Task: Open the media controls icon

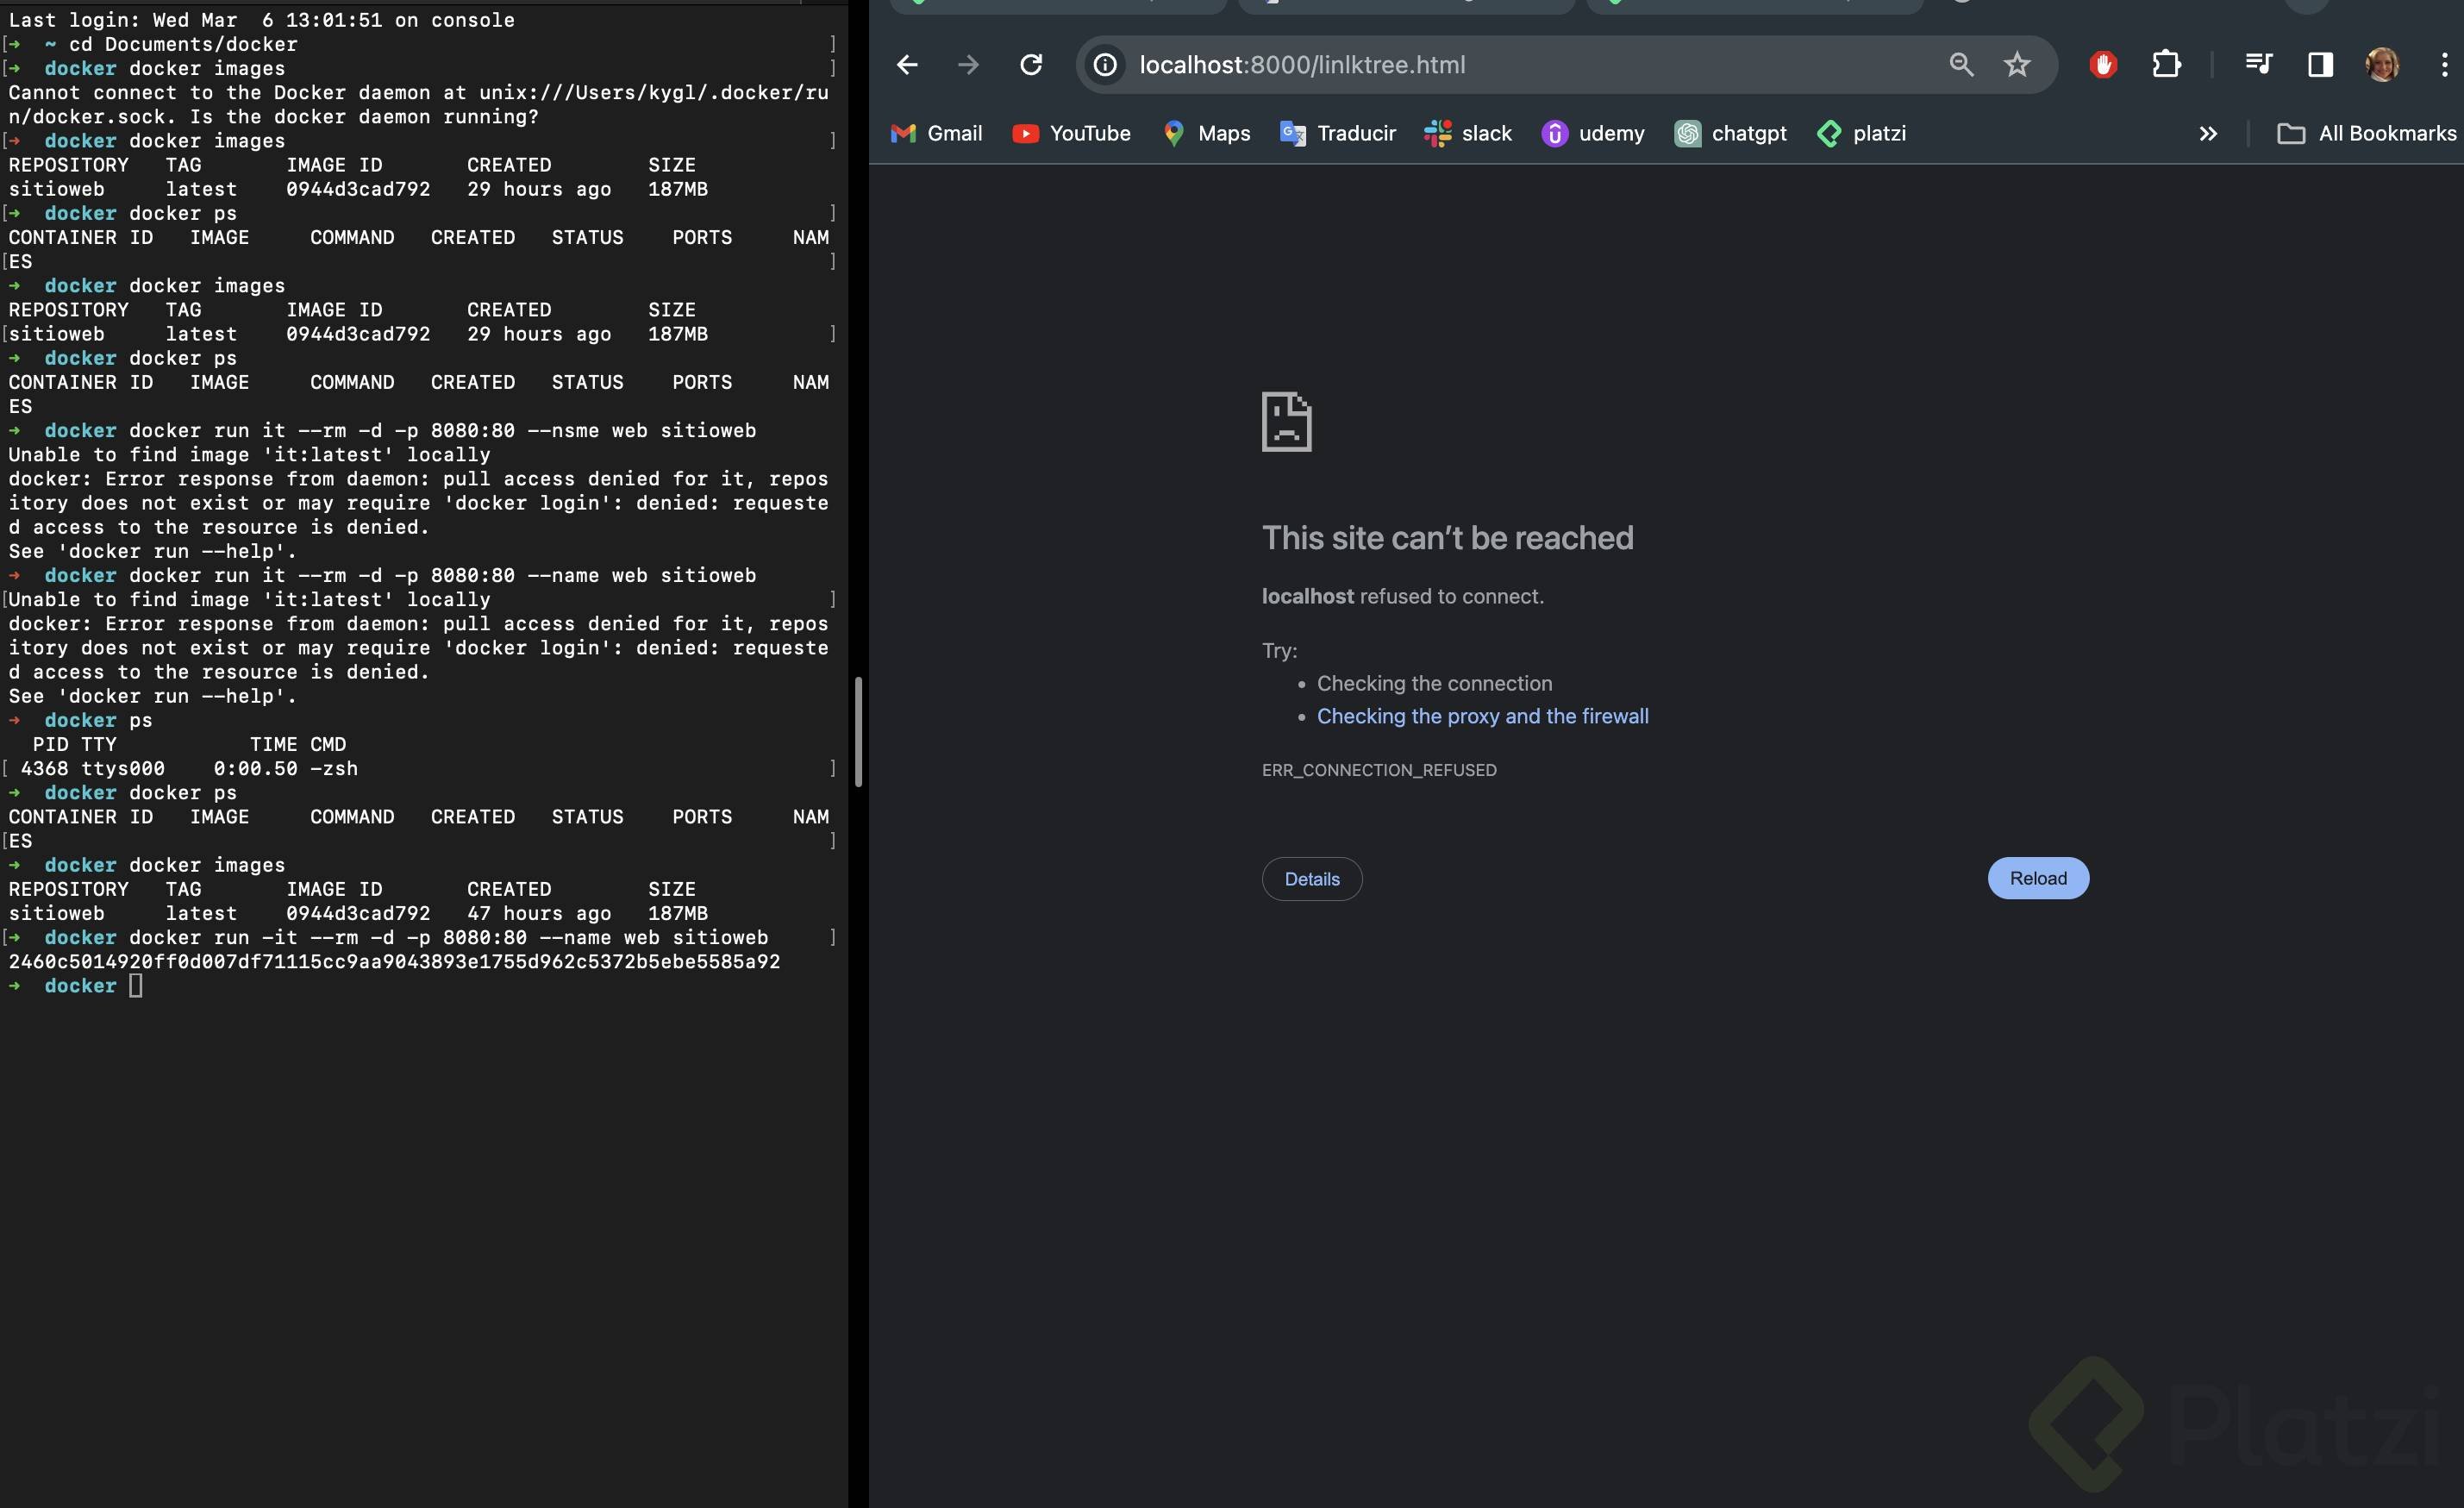Action: [2258, 65]
